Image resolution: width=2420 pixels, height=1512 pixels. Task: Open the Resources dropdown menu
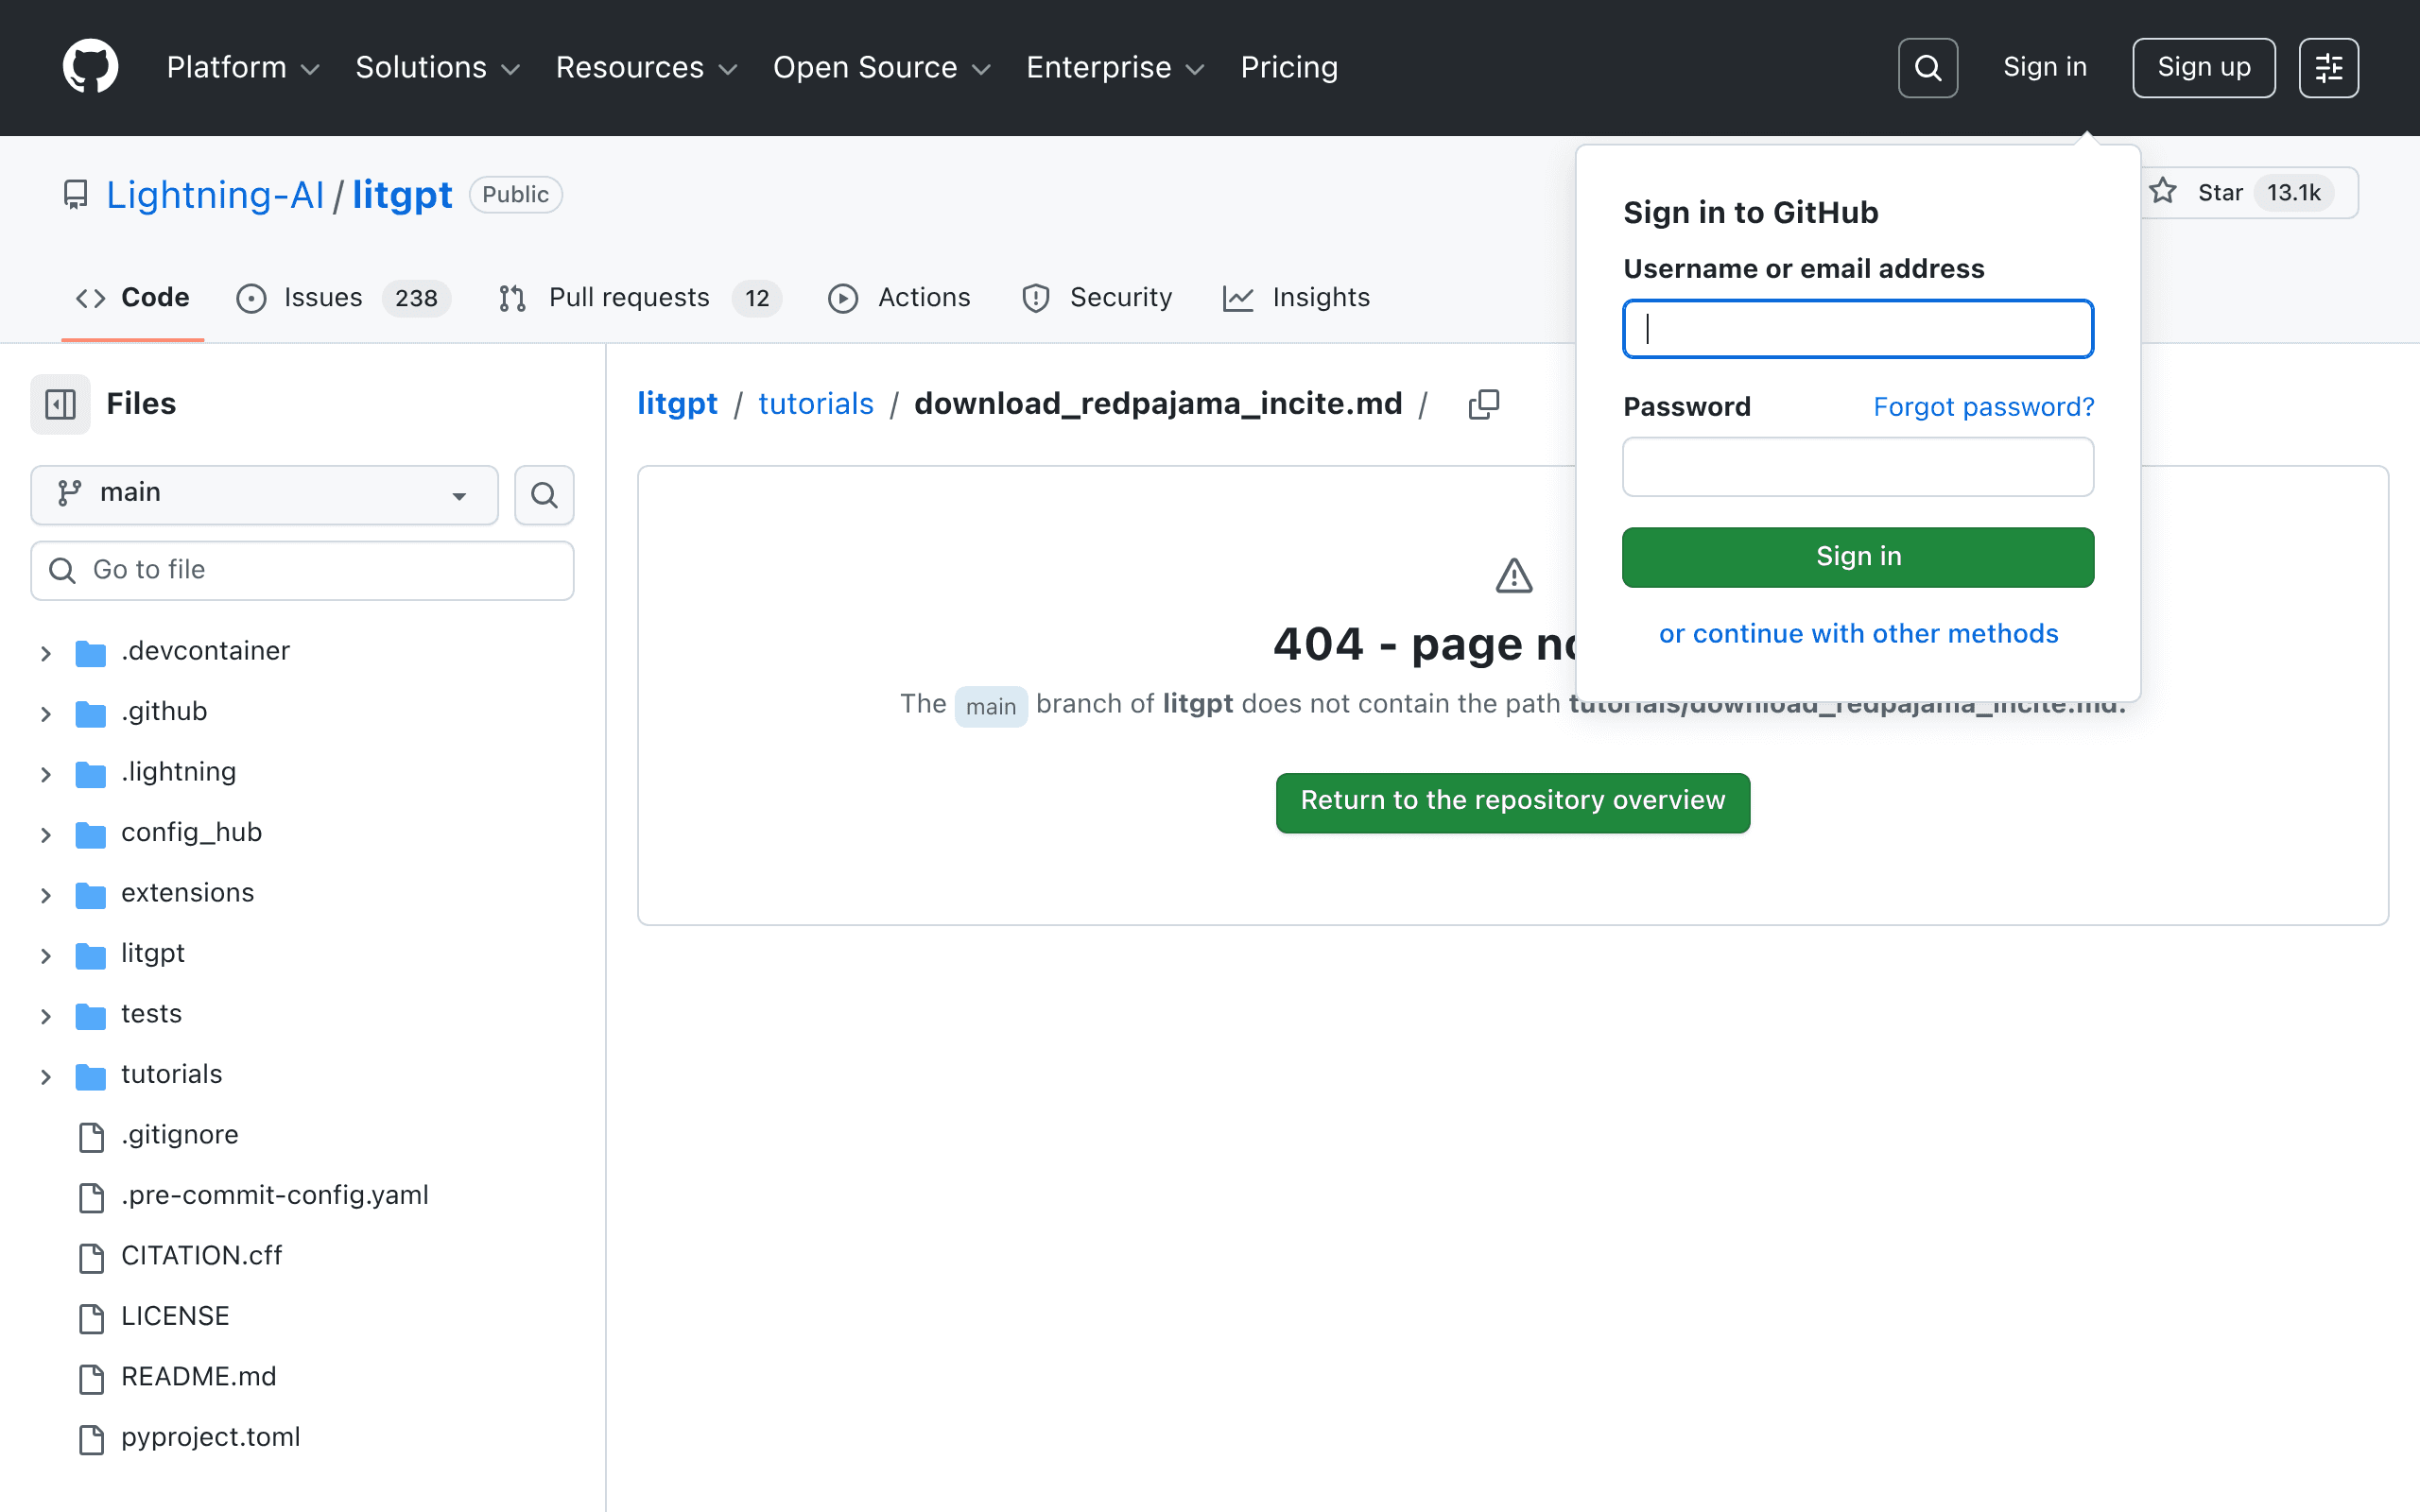click(x=646, y=67)
